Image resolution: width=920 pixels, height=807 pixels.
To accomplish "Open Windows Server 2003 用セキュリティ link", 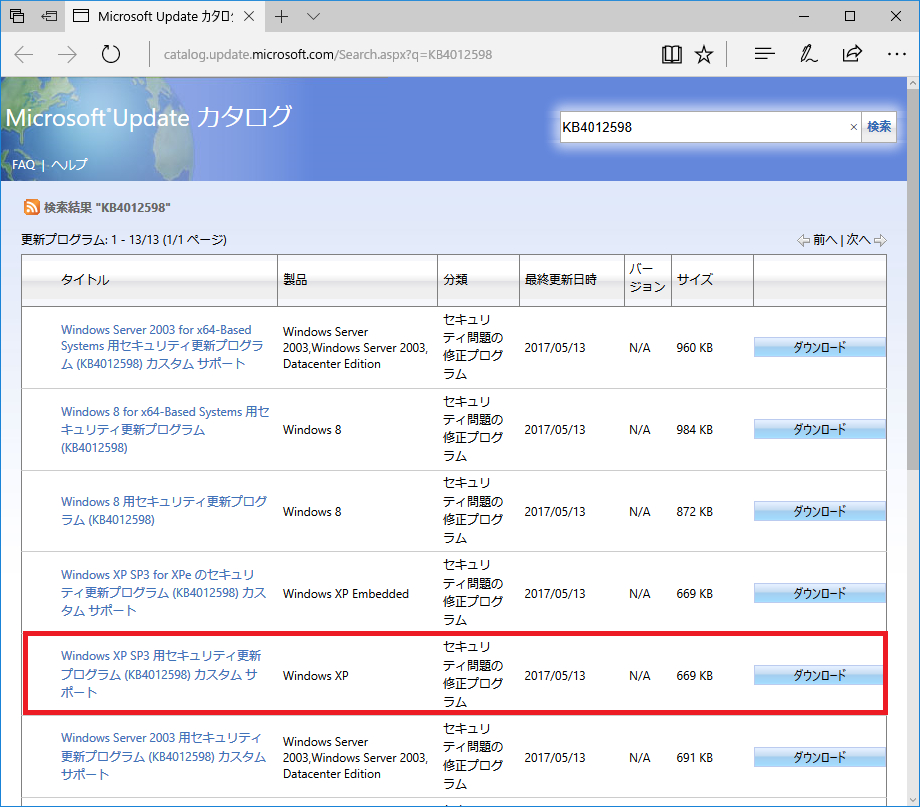I will (163, 757).
